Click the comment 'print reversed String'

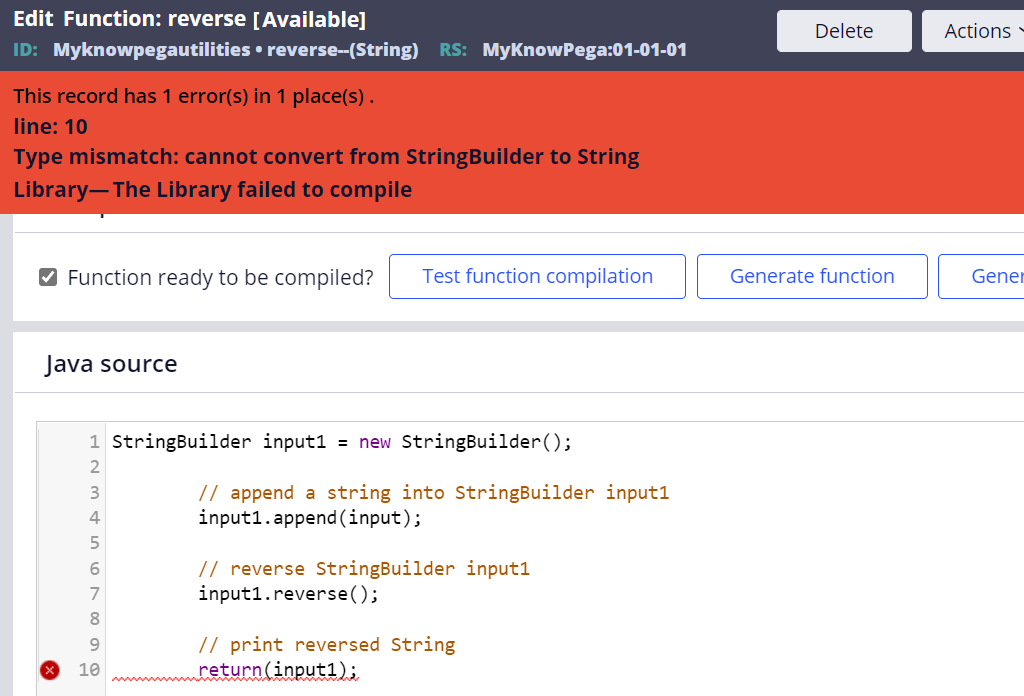pyautogui.click(x=327, y=645)
